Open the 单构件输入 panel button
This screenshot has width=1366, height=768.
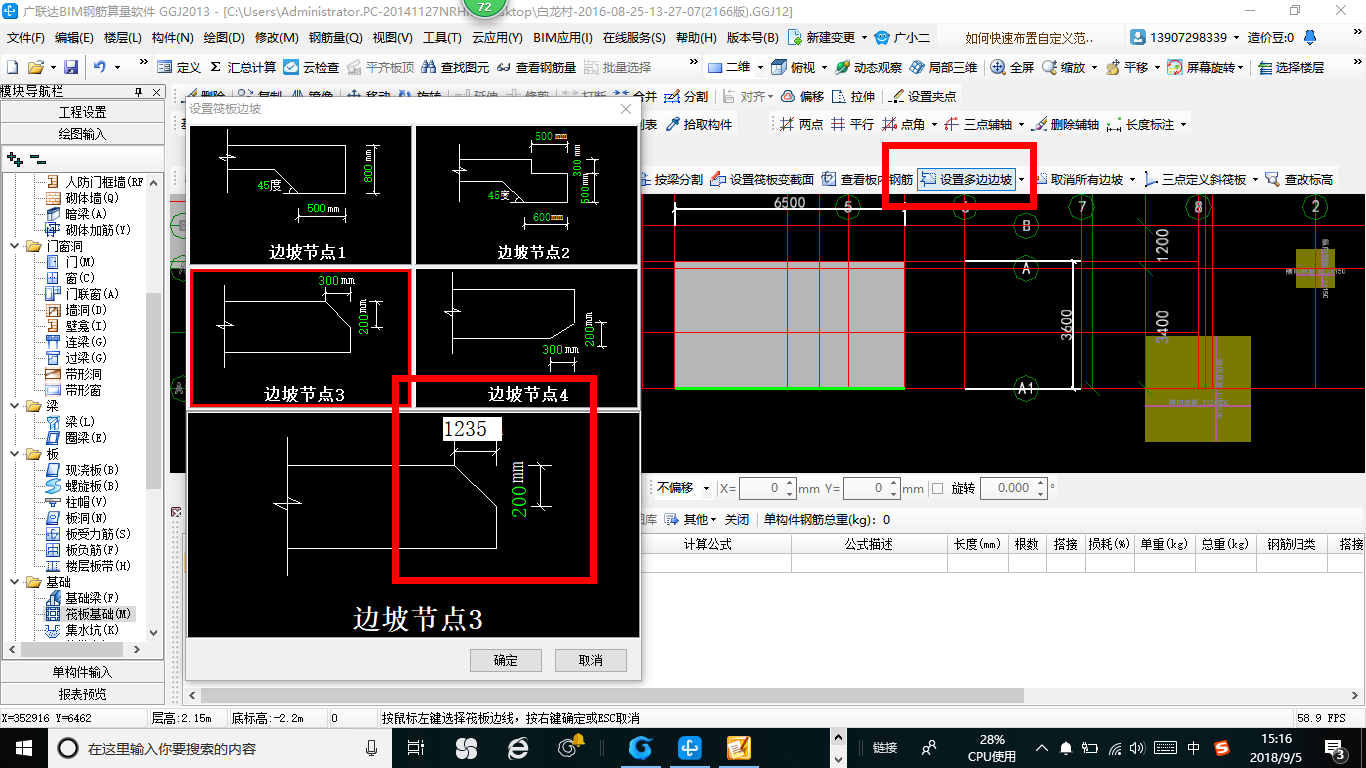pyautogui.click(x=82, y=672)
